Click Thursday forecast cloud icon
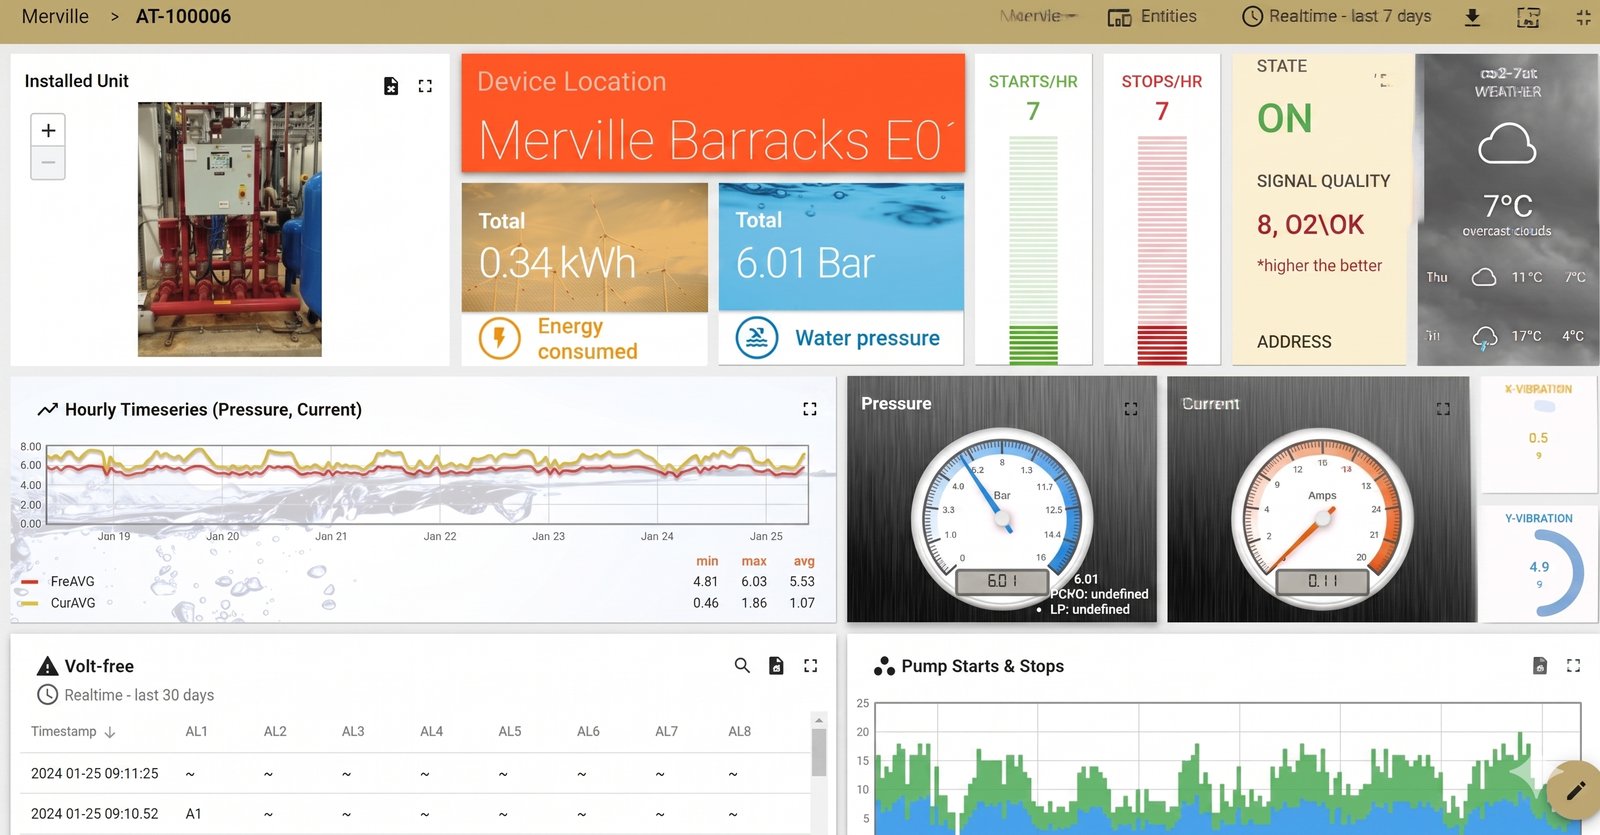Image resolution: width=1600 pixels, height=835 pixels. pos(1484,277)
